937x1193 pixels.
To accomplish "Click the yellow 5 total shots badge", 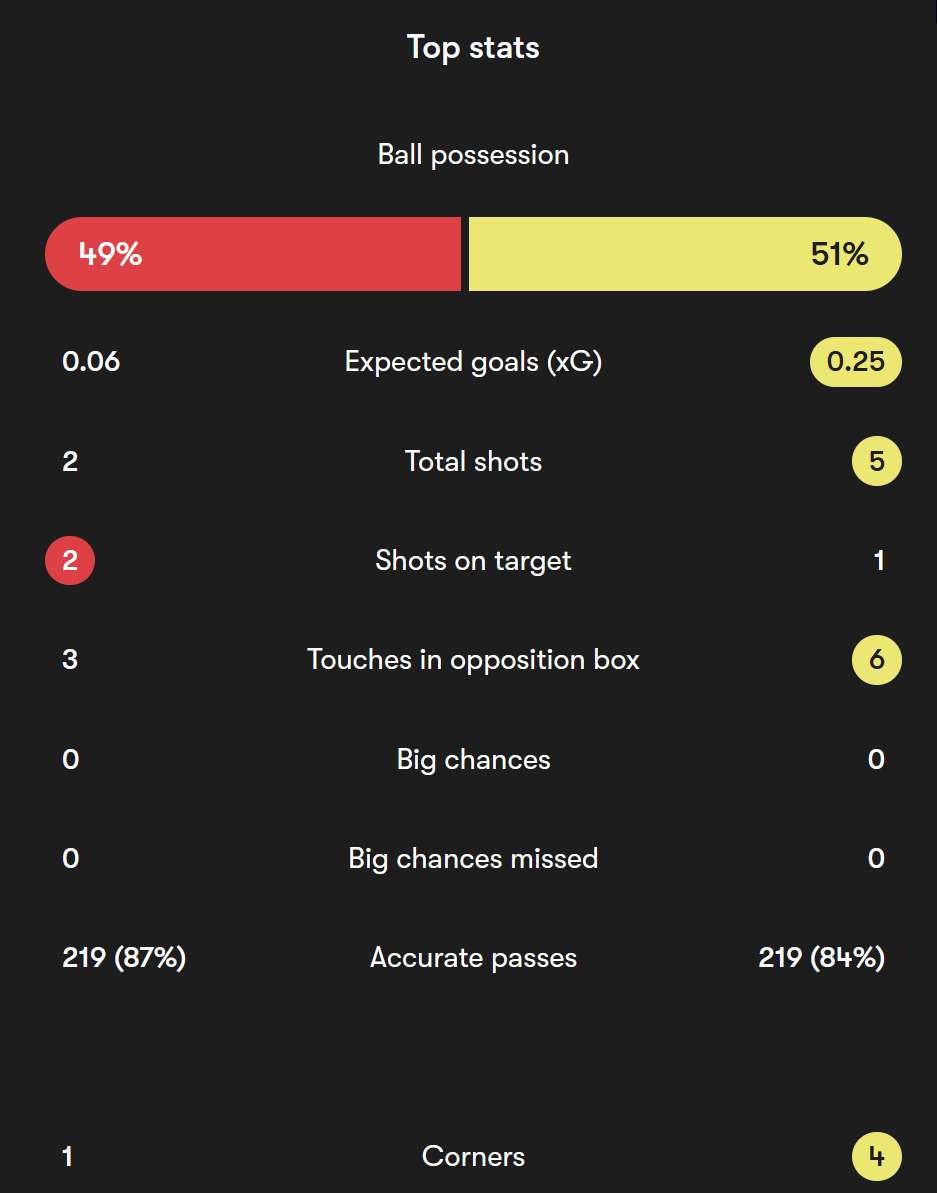I will click(x=877, y=461).
